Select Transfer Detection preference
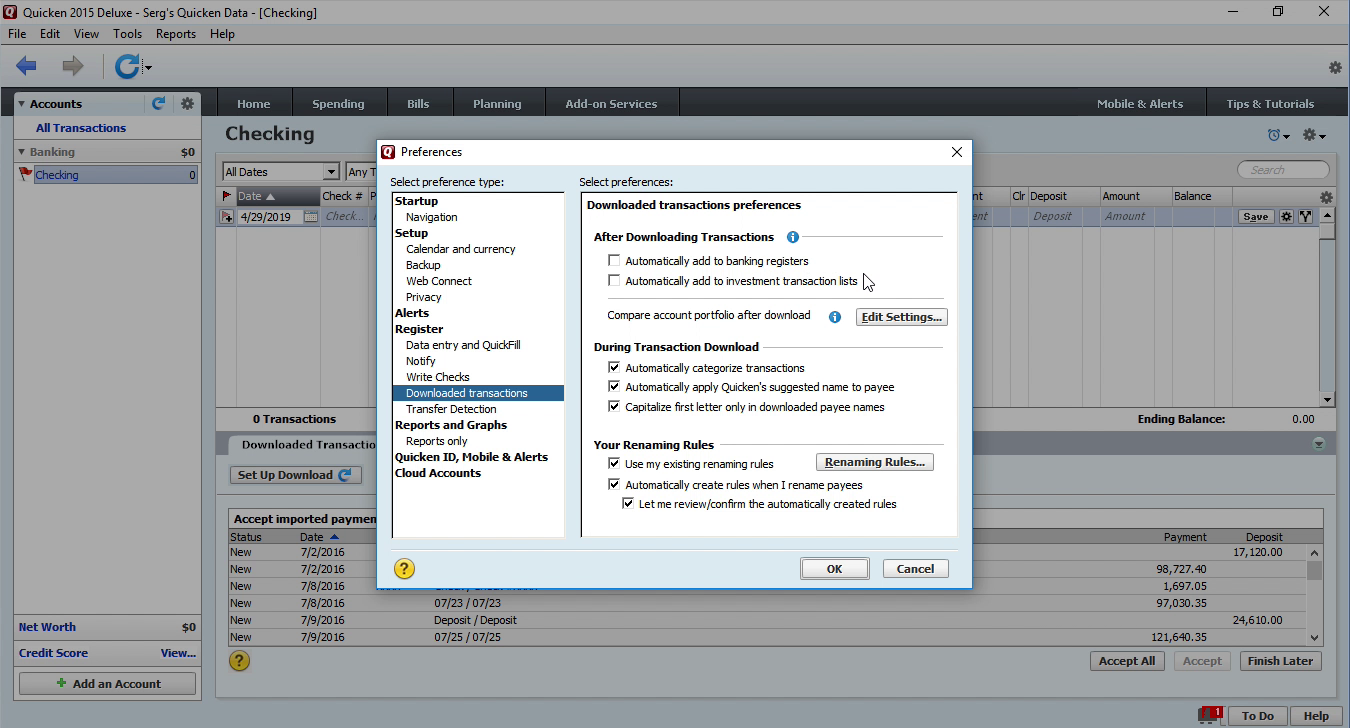This screenshot has height=728, width=1350. tap(451, 409)
